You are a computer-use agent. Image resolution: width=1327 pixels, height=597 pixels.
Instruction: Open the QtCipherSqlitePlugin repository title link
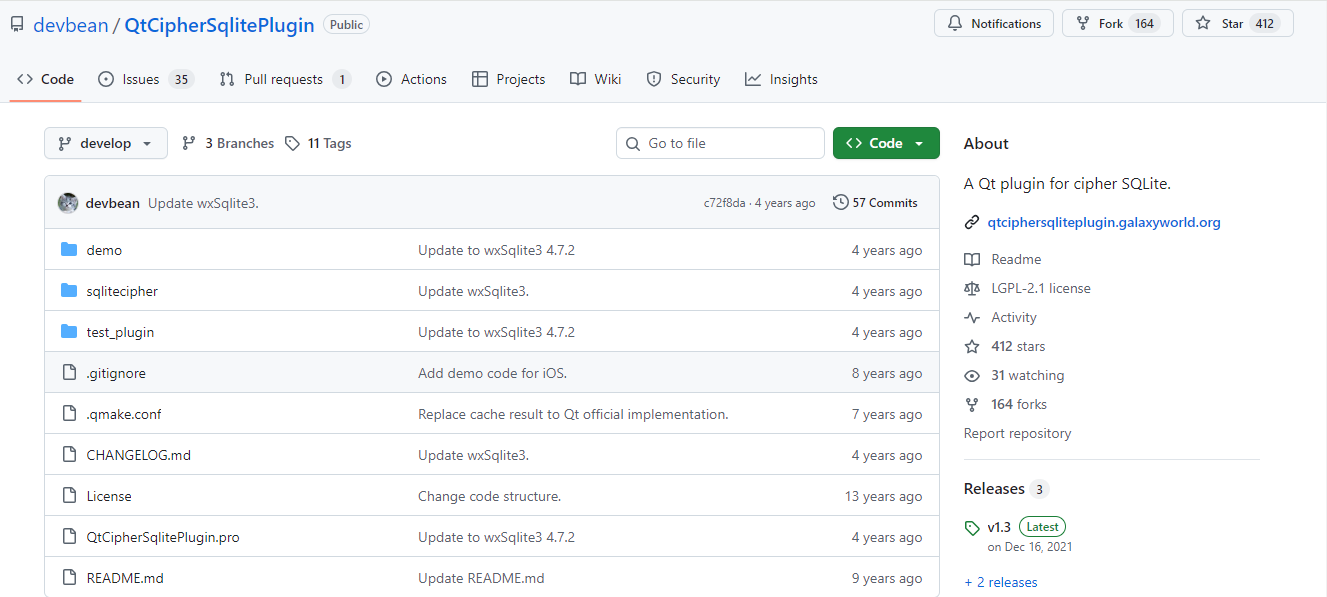[x=220, y=25]
